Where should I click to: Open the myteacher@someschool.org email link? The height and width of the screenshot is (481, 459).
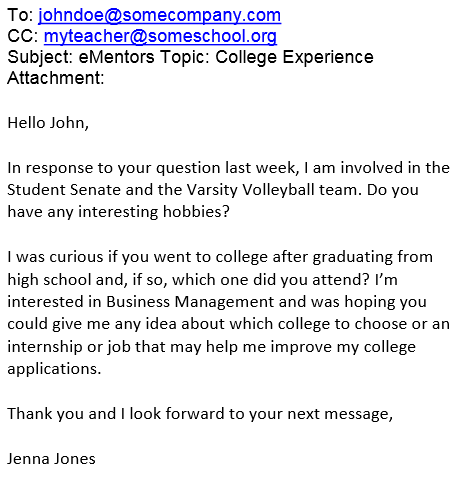(x=160, y=36)
